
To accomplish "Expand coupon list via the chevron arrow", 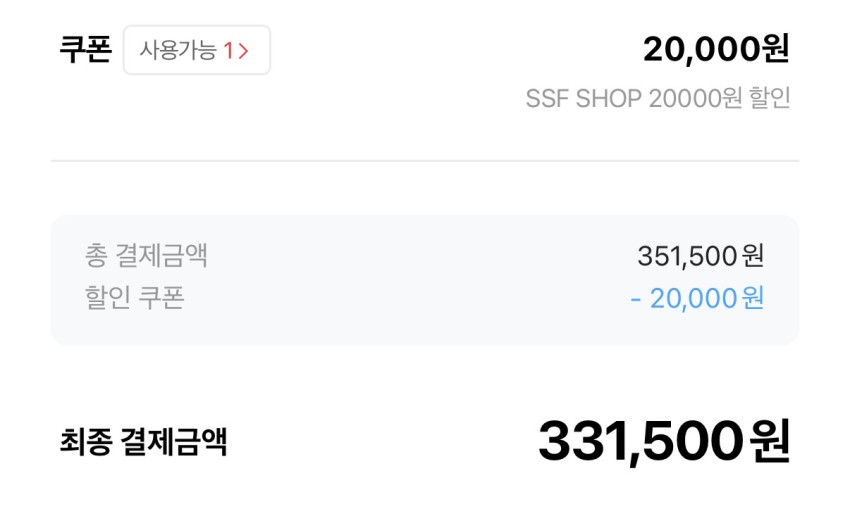I will tap(243, 50).
